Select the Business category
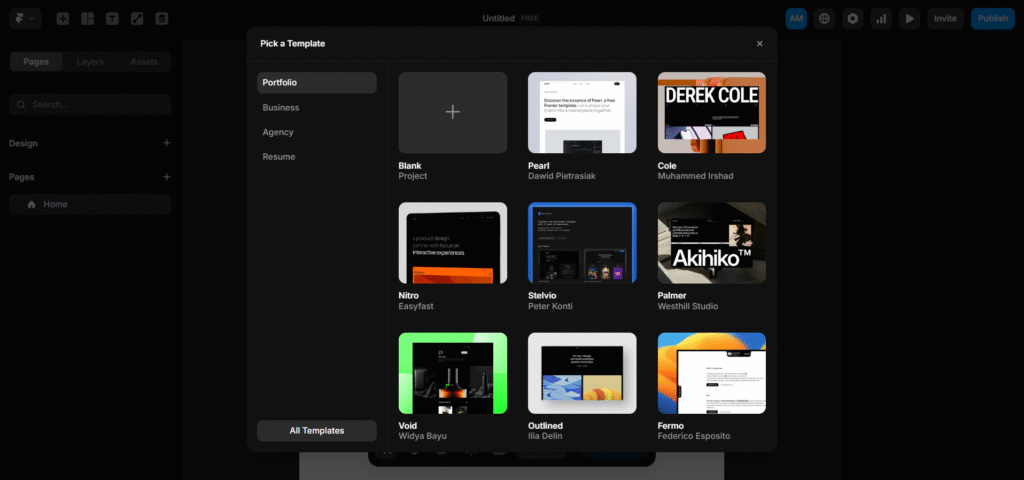 [x=317, y=108]
